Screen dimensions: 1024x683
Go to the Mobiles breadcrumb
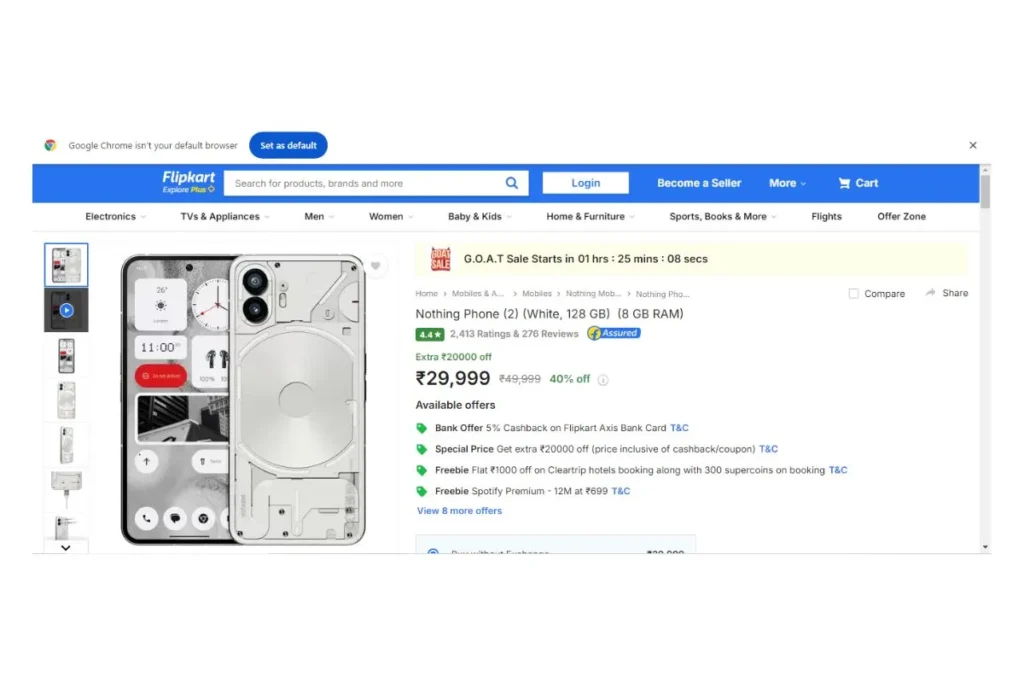tap(537, 294)
